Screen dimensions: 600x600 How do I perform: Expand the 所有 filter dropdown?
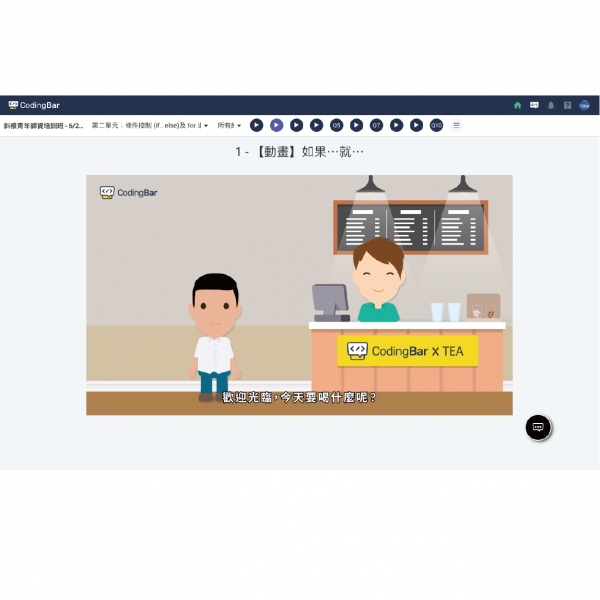coord(229,126)
